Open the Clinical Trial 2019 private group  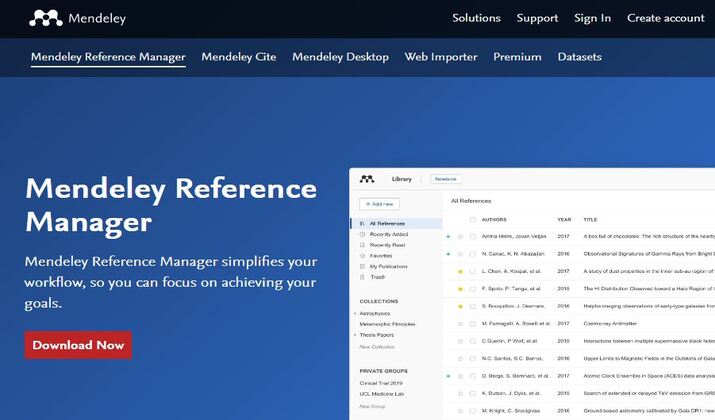click(x=381, y=383)
